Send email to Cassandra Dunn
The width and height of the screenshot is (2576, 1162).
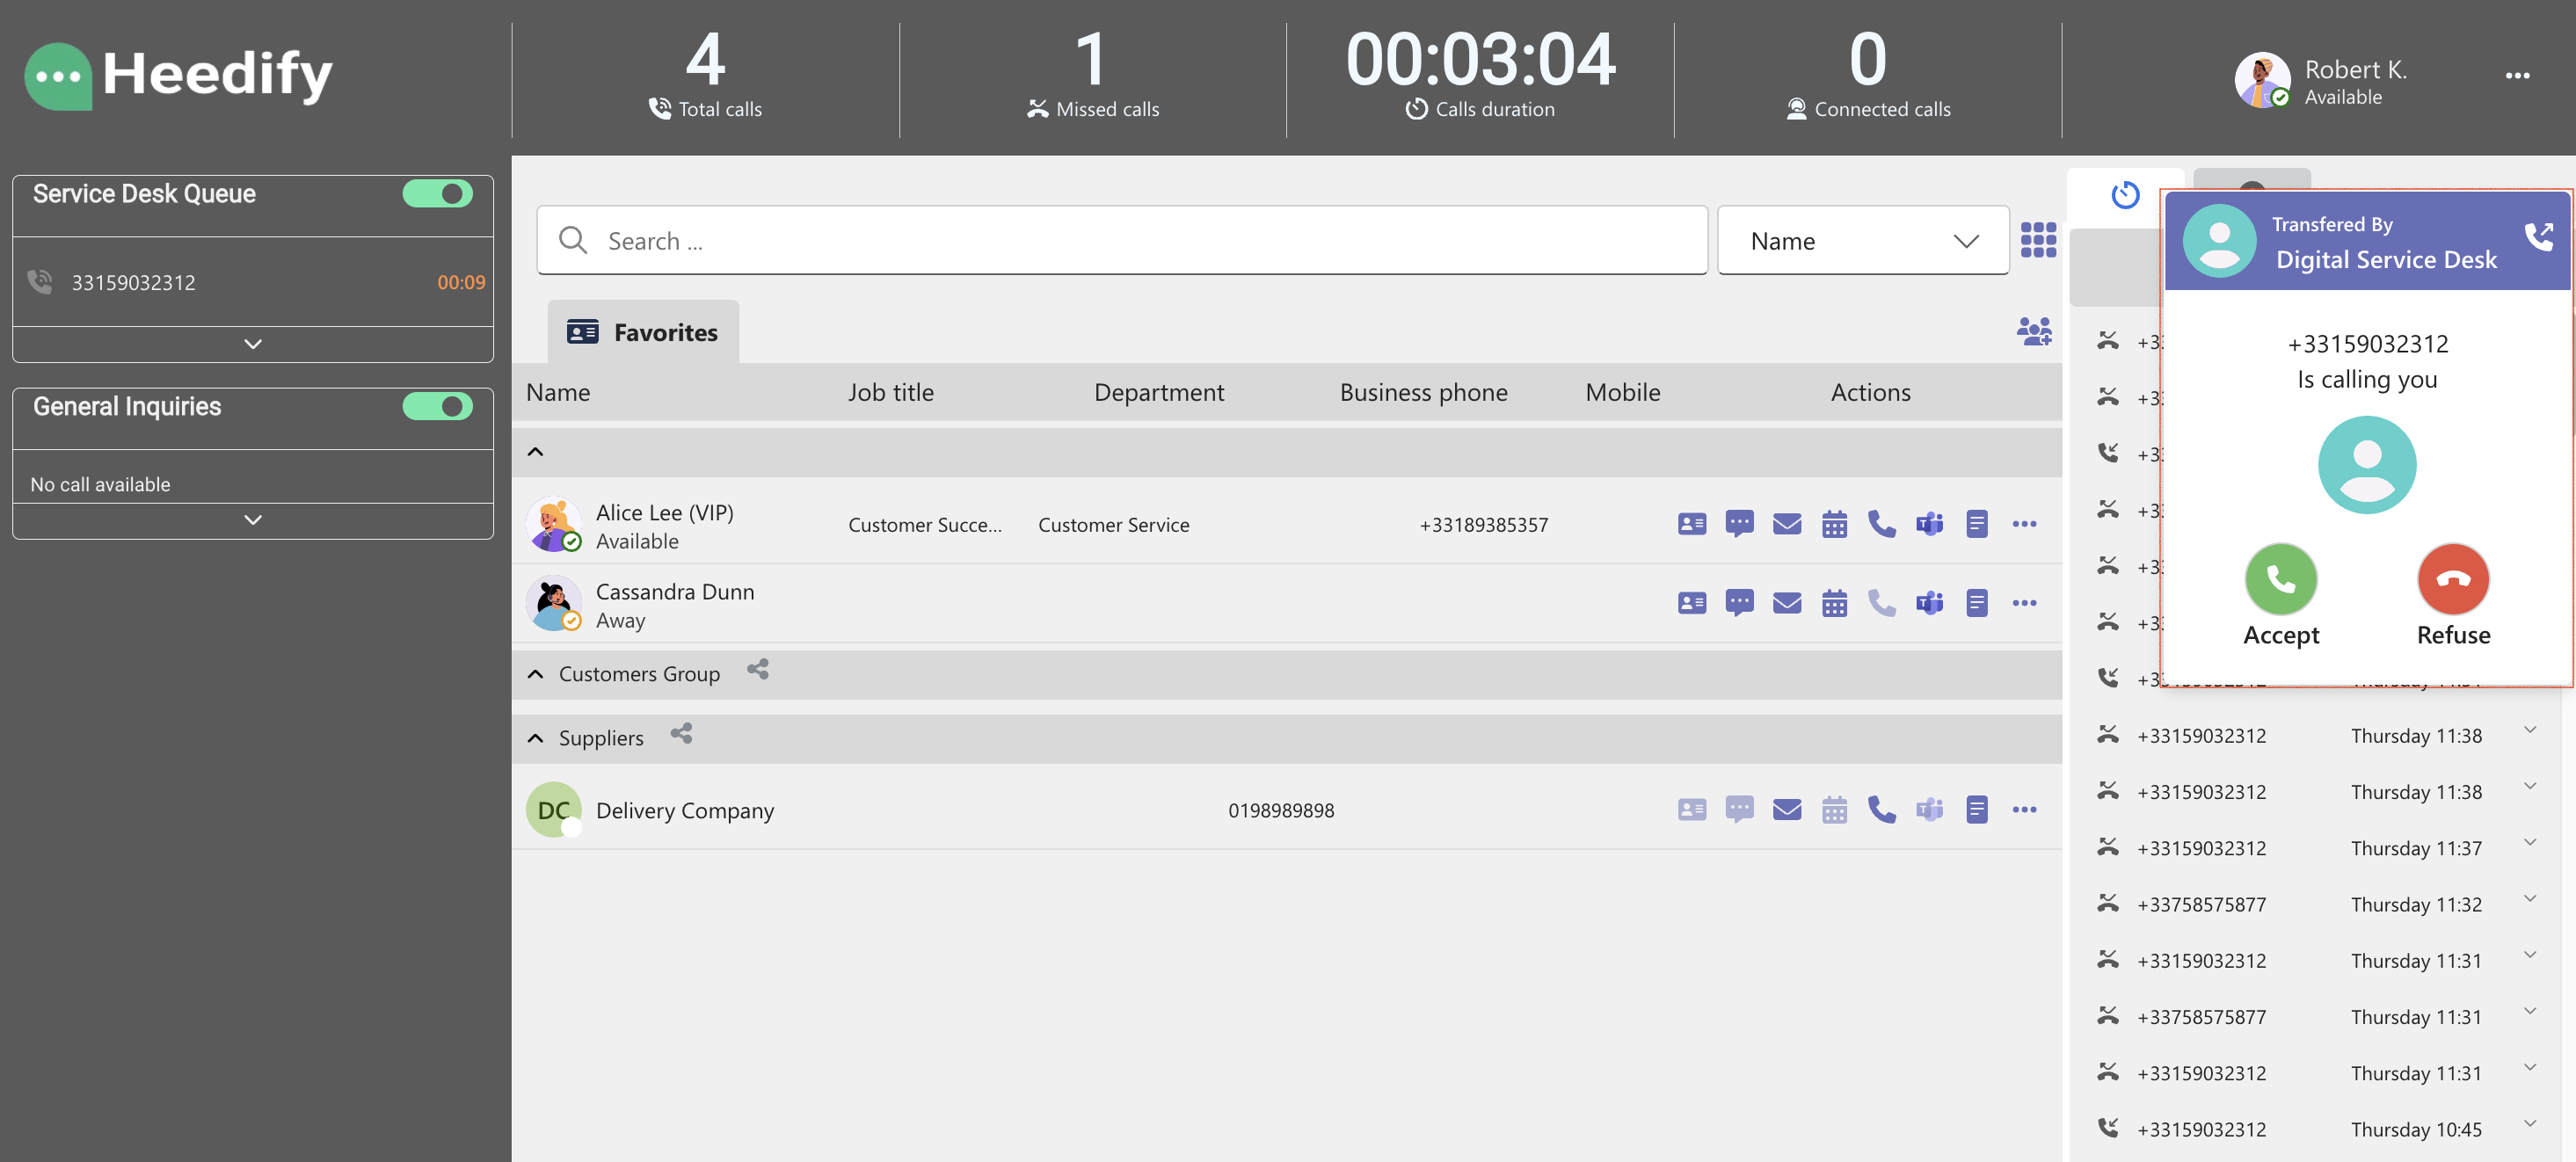tap(1786, 603)
